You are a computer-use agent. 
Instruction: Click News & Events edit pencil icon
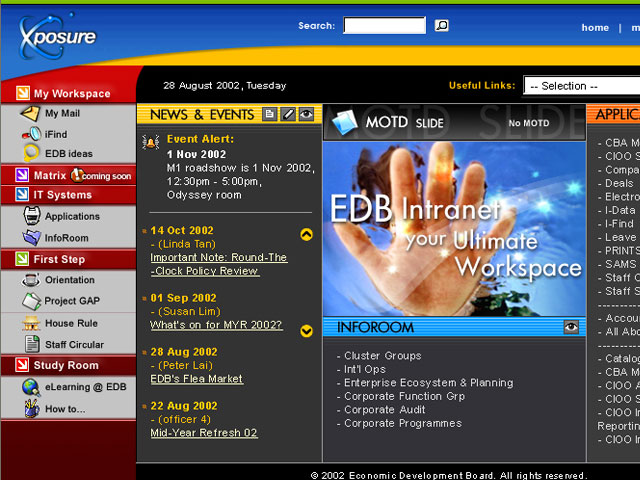[x=288, y=114]
